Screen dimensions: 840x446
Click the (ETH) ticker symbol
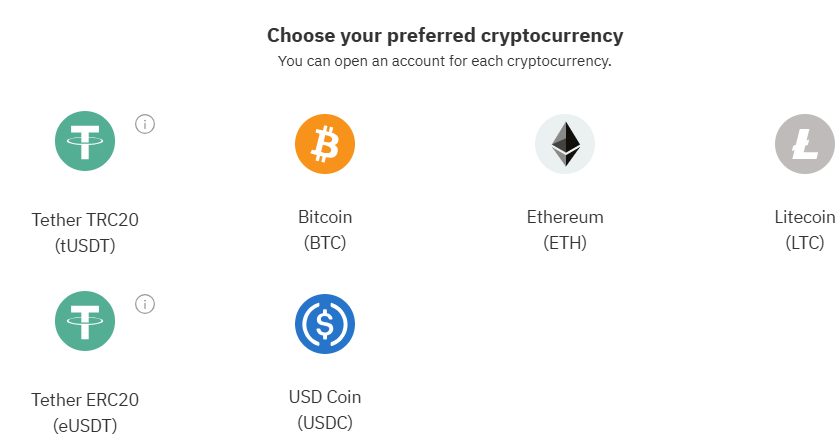[565, 242]
